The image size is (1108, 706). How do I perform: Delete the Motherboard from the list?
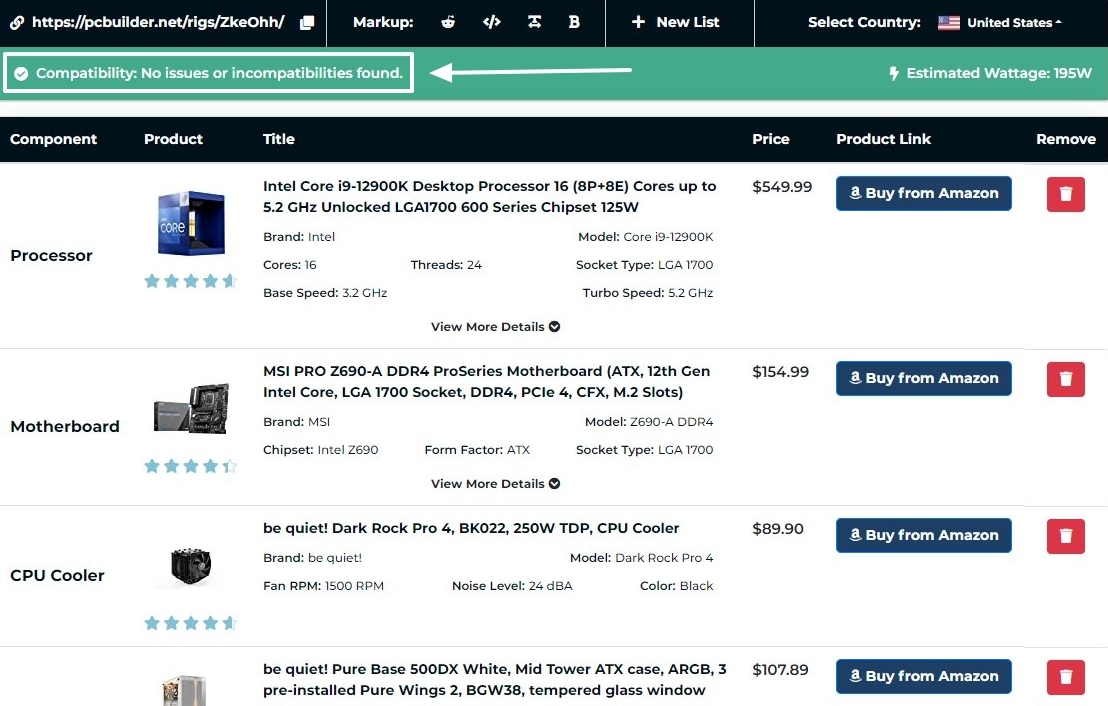click(1065, 379)
